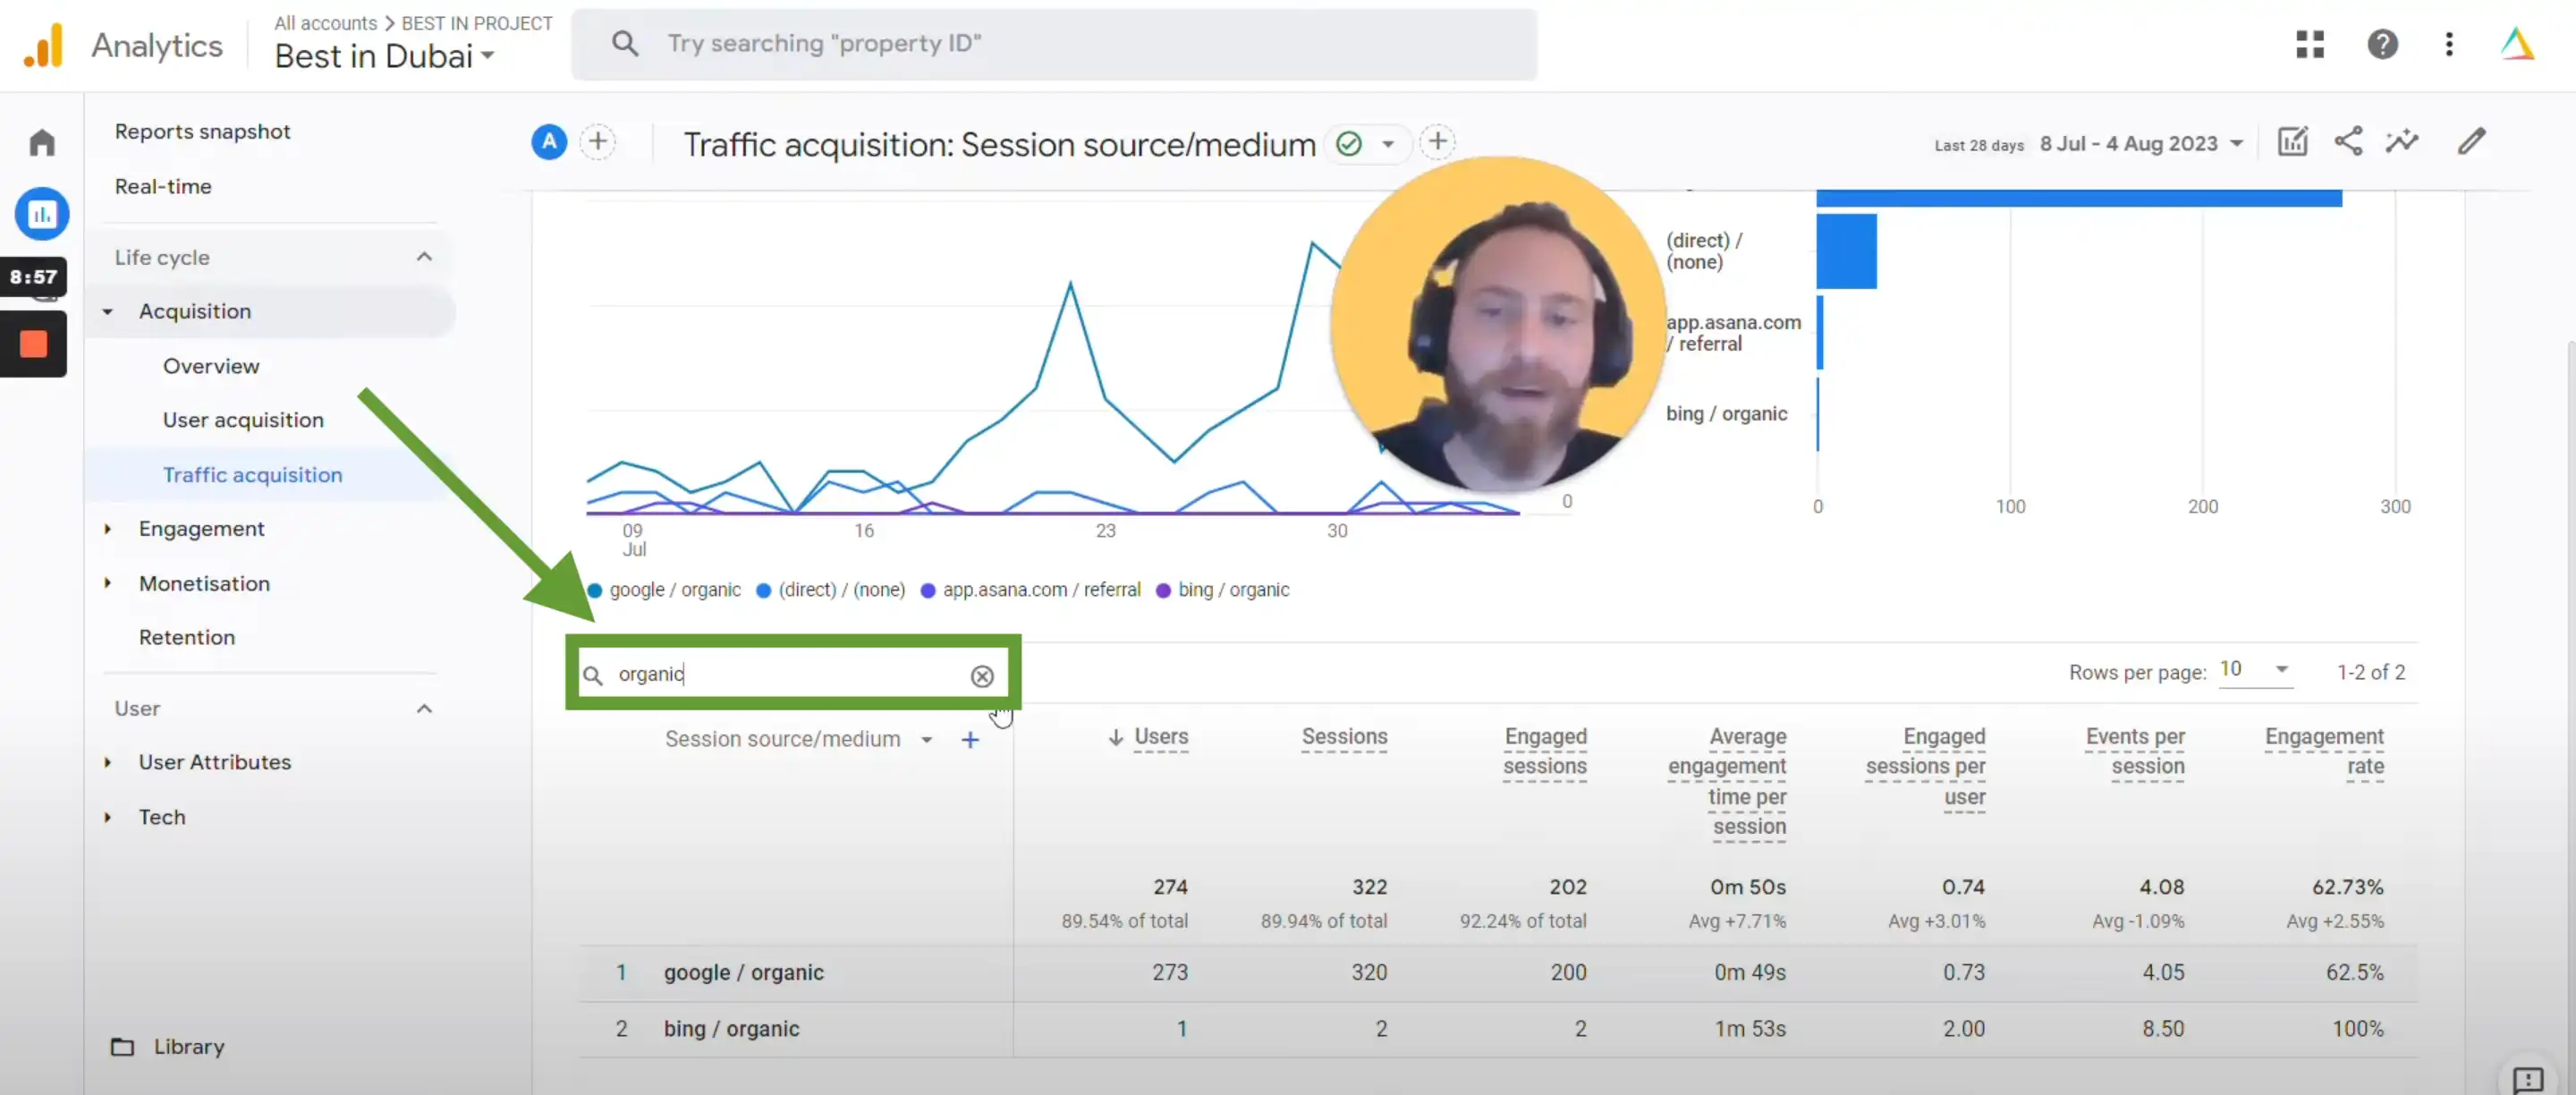Open the customise report chart icon
The height and width of the screenshot is (1095, 2576).
click(2292, 142)
